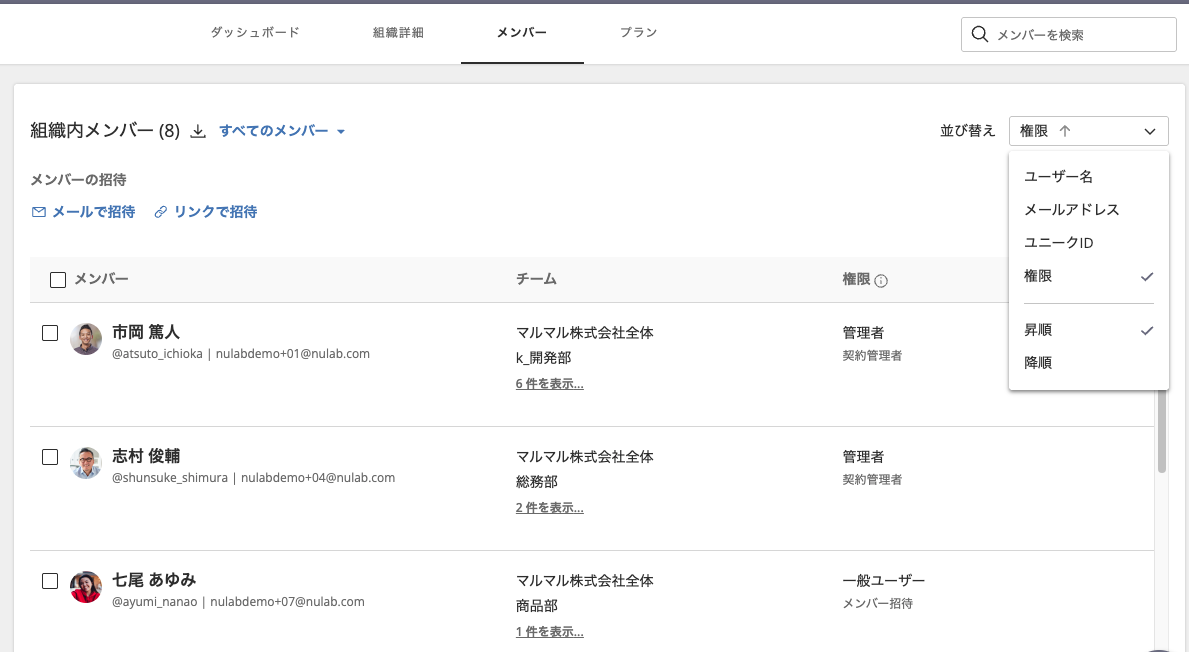The width and height of the screenshot is (1189, 652).
Task: Click 一般ユーザー role text
Action: pos(883,581)
